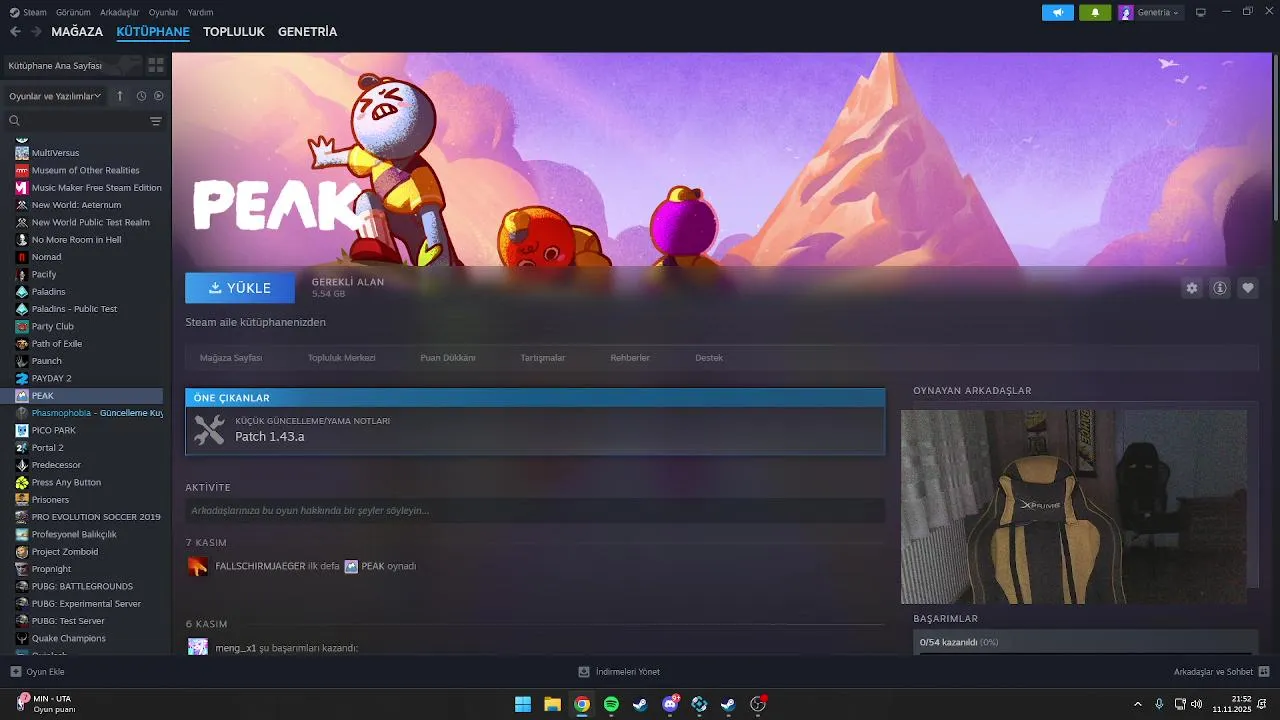The image size is (1280, 720).
Task: Expand the Oyunlar ve Yazılımlar dropdown
Action: (55, 96)
